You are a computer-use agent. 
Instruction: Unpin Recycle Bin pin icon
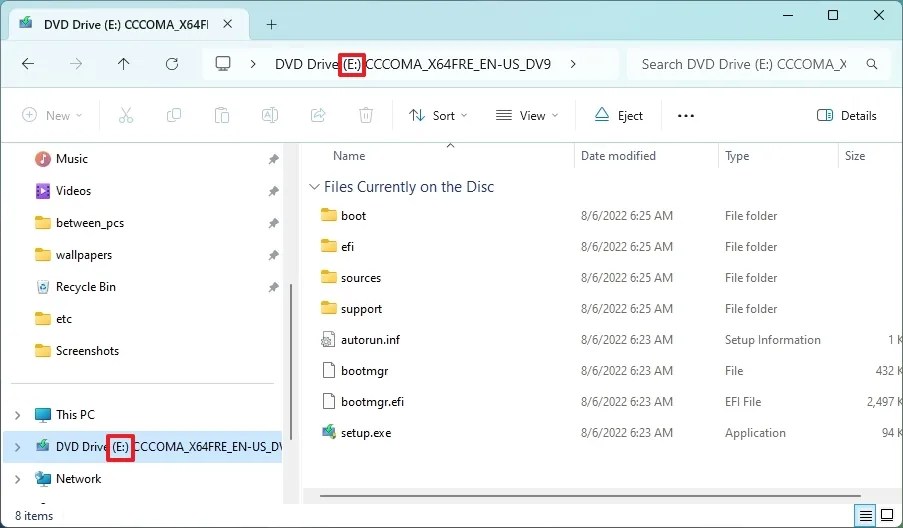point(274,287)
